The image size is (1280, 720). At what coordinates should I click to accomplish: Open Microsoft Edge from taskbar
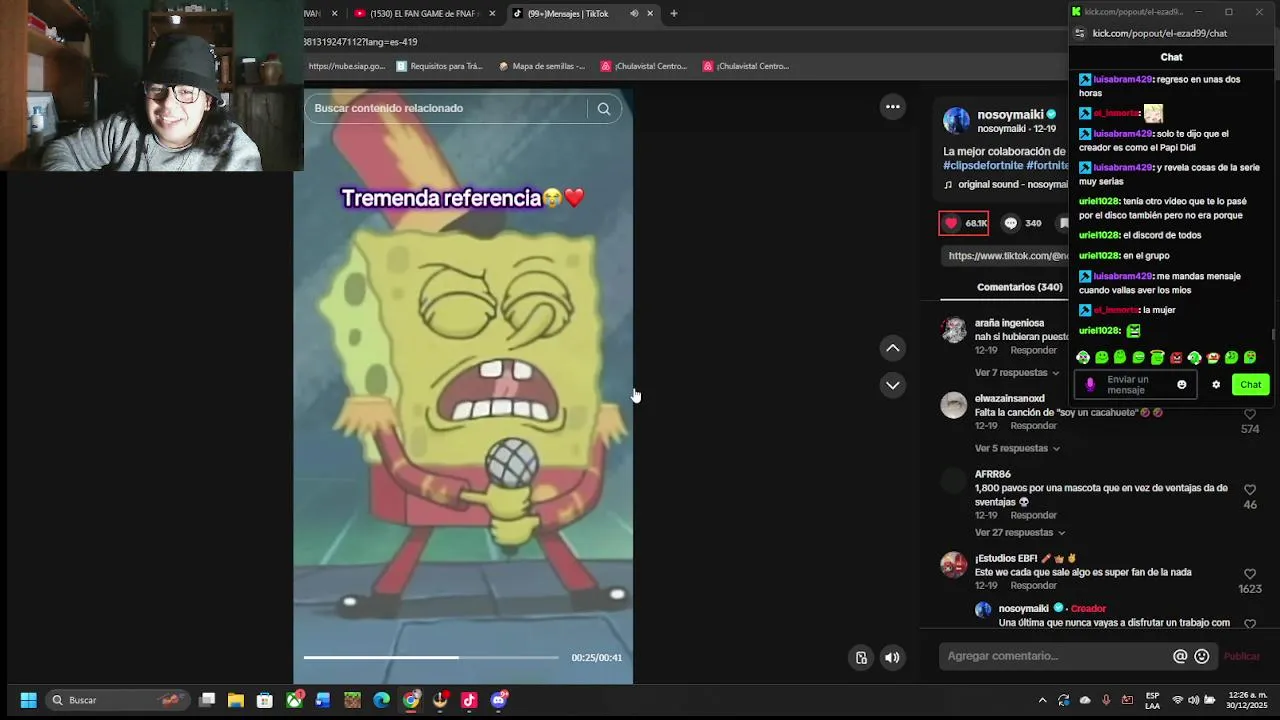click(x=381, y=700)
